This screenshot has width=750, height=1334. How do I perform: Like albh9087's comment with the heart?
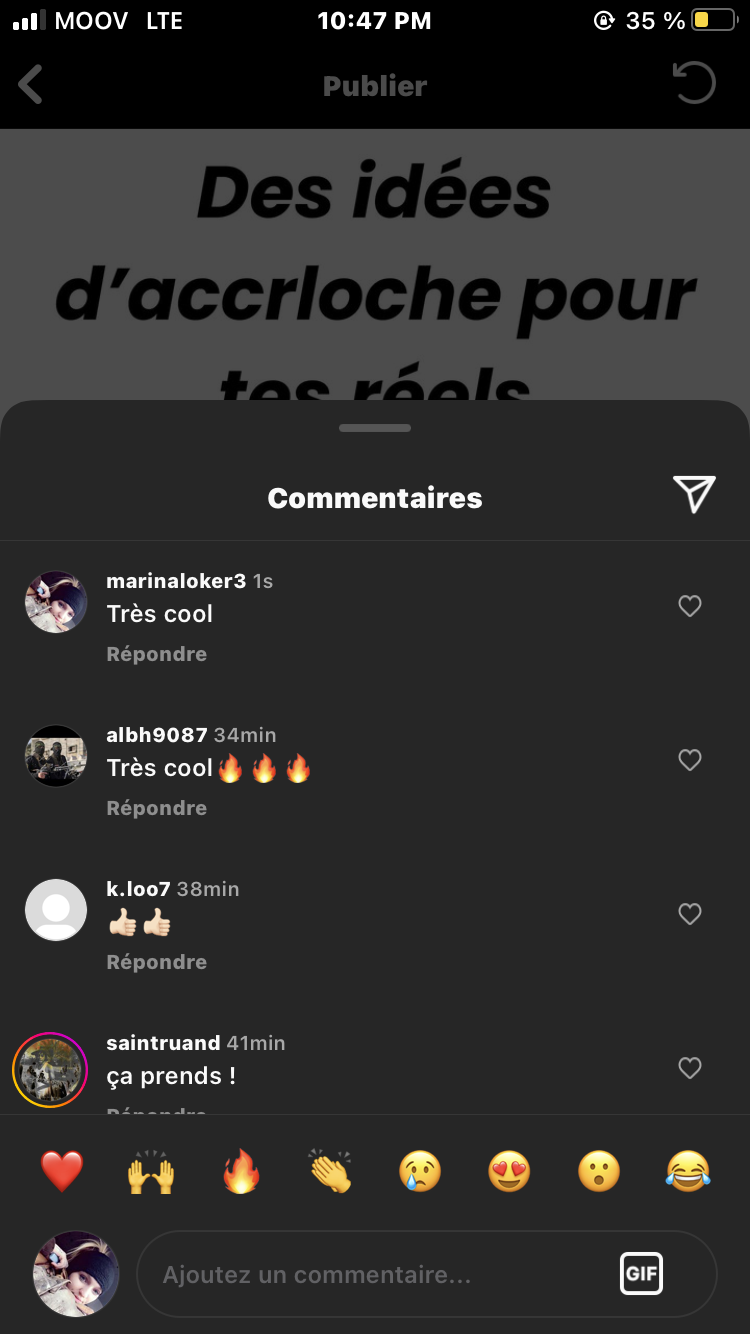[690, 760]
